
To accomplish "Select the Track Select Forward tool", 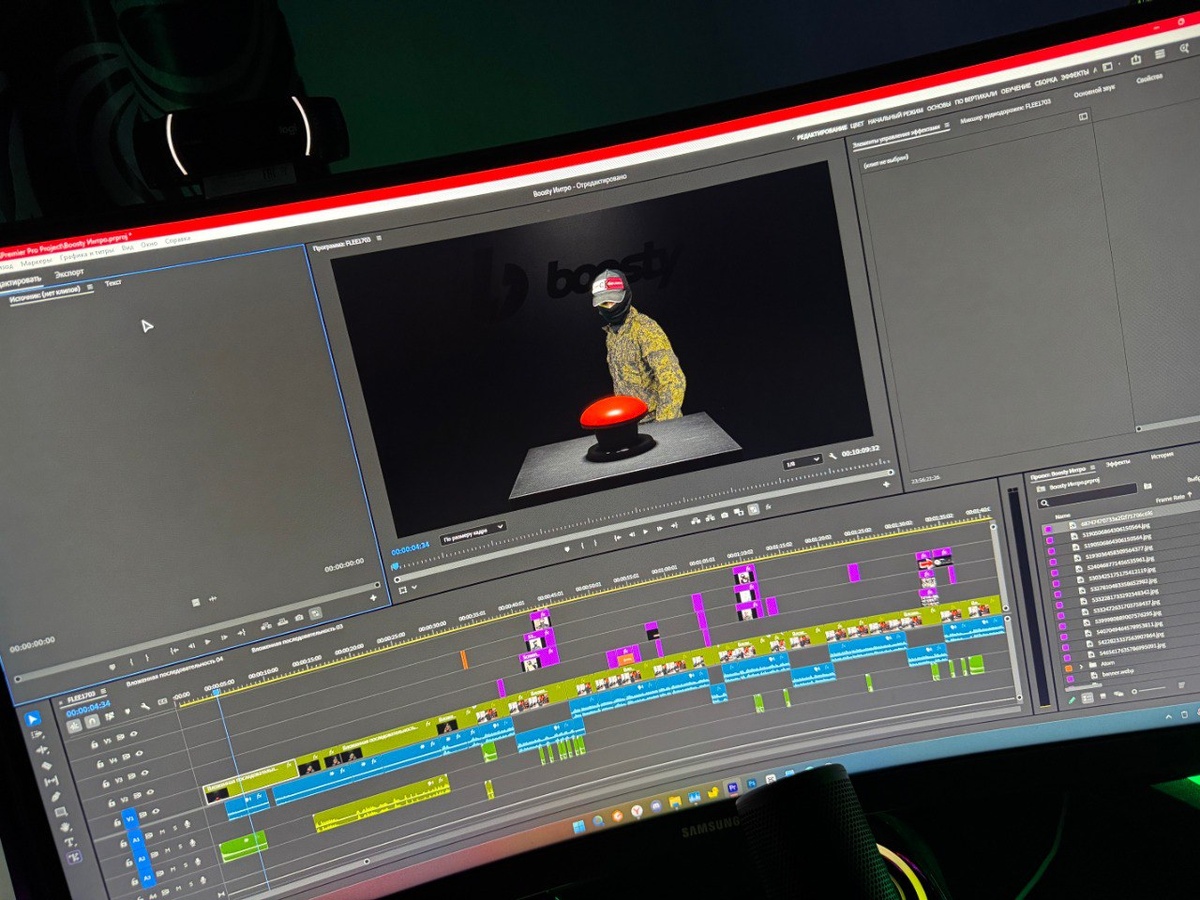I will click(37, 734).
